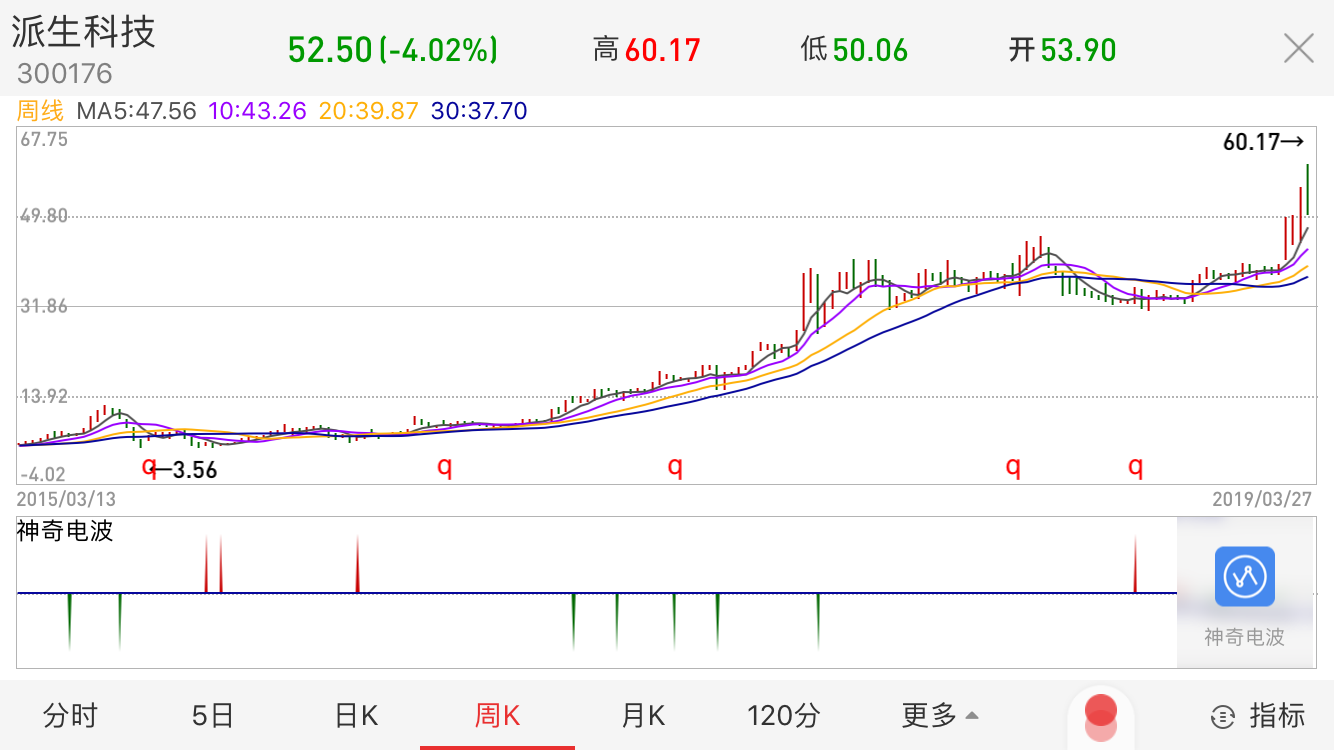Image resolution: width=1334 pixels, height=750 pixels.
Task: Click the 派生科技 stock name
Action: tap(84, 32)
